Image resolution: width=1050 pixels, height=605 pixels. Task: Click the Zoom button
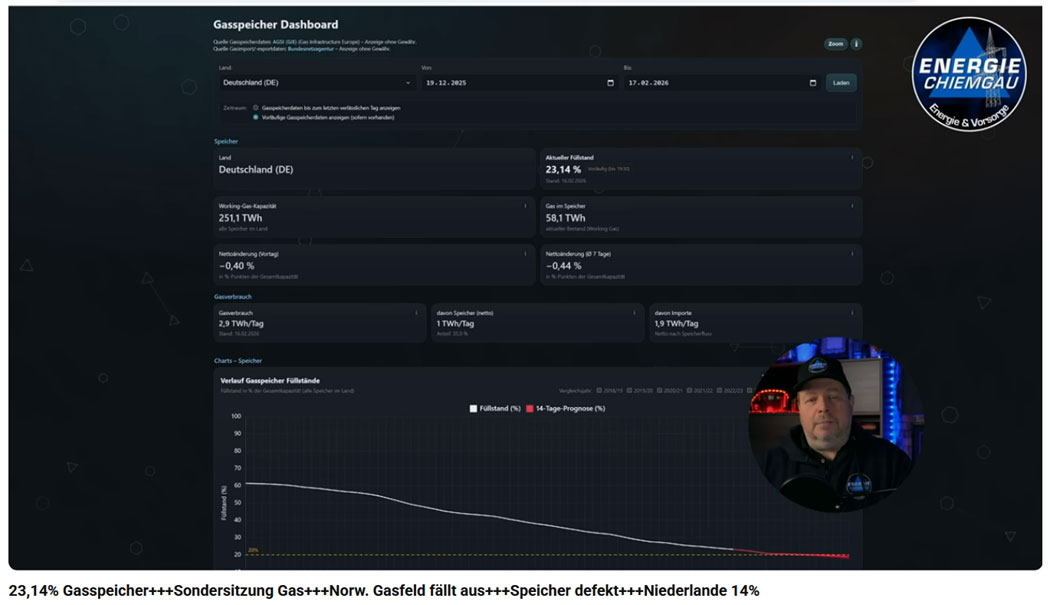pos(835,44)
